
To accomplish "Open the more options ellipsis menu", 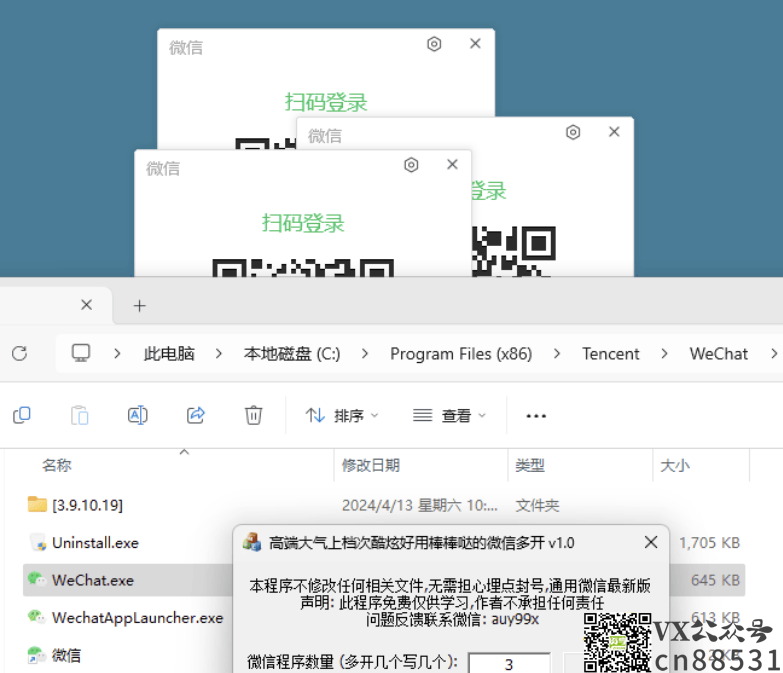I will (x=536, y=416).
